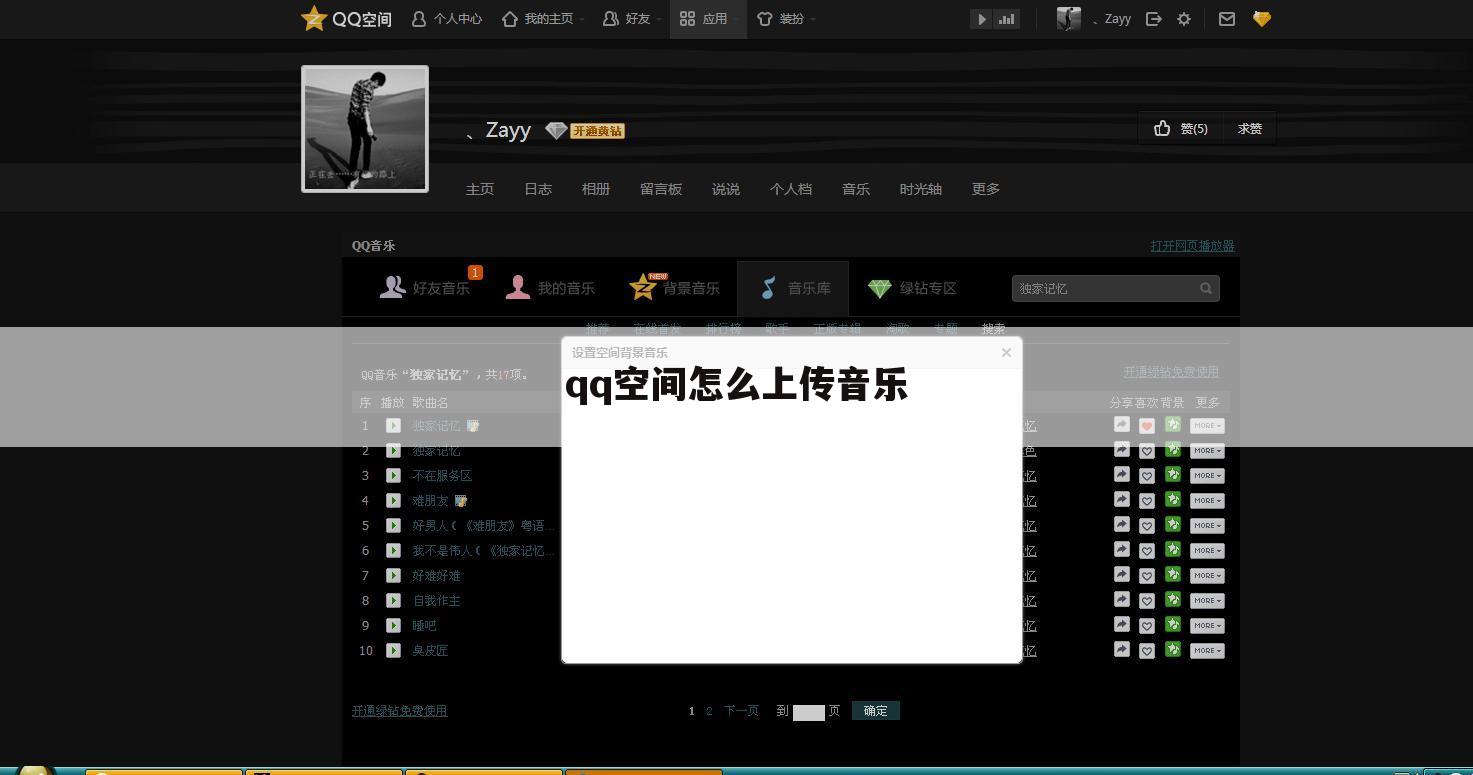The image size is (1473, 775).
Task: Click the 求赞 button
Action: pyautogui.click(x=1249, y=128)
